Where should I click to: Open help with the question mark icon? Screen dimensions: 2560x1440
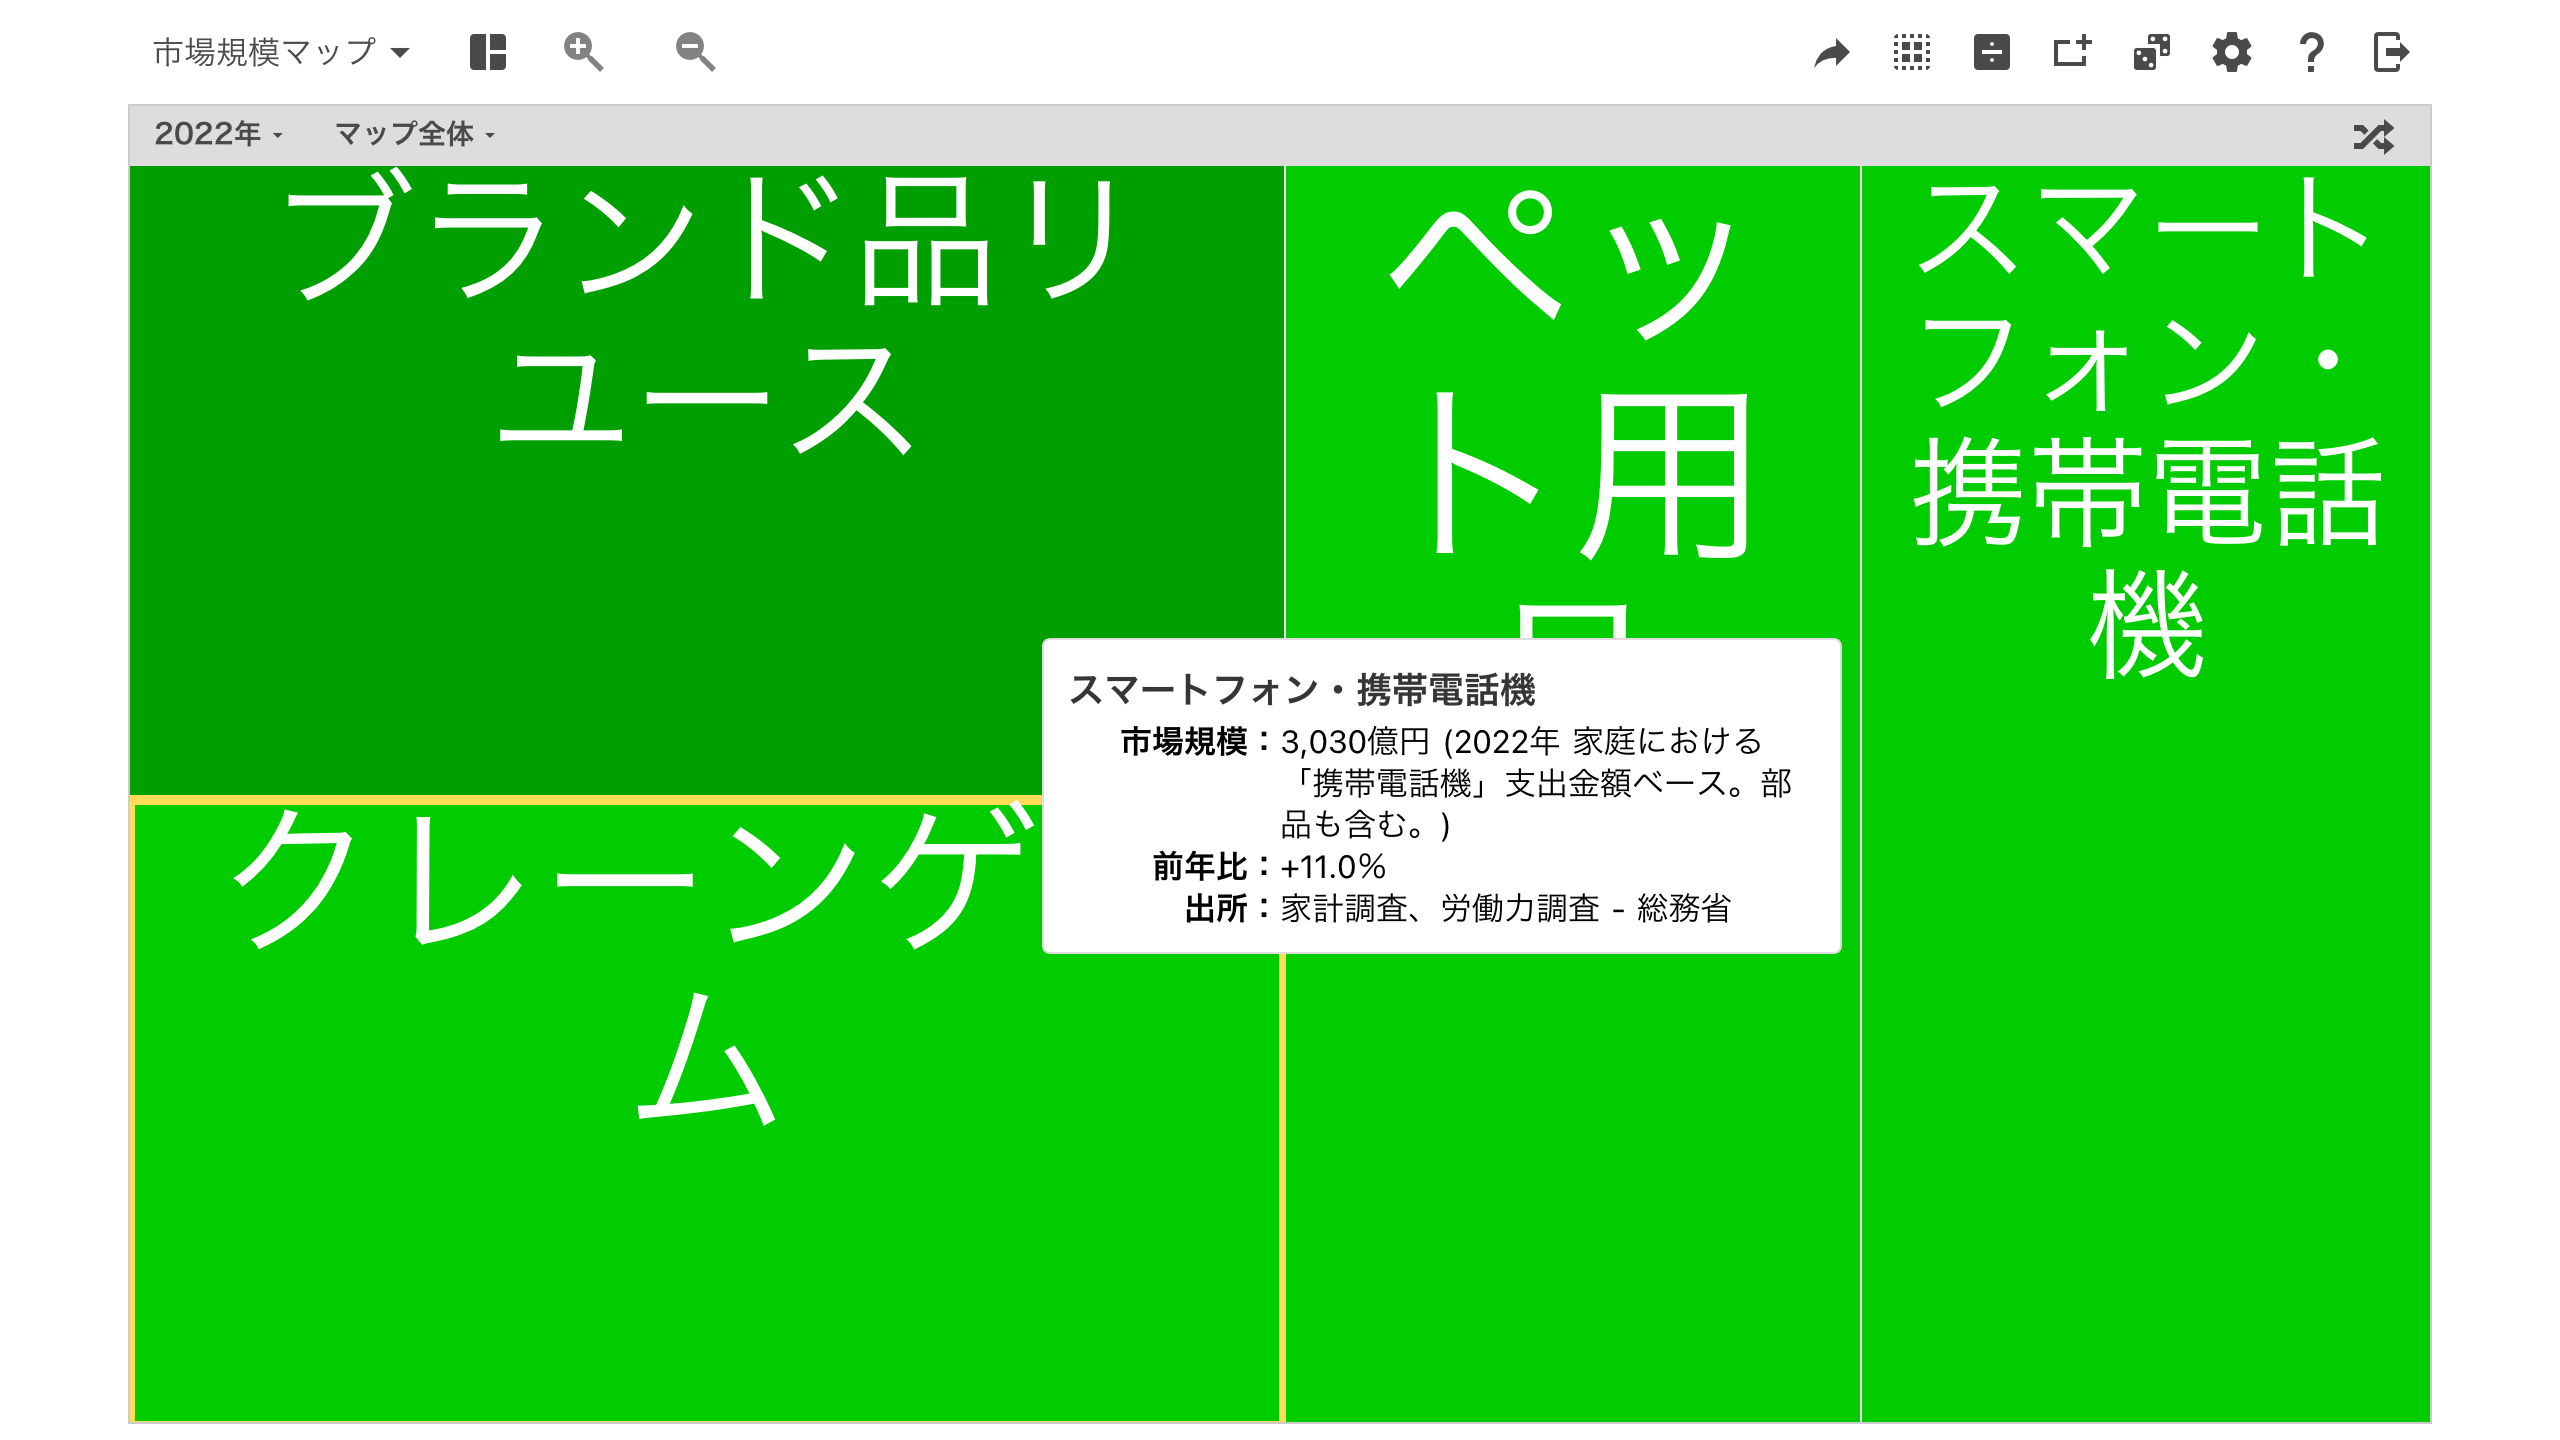2311,52
